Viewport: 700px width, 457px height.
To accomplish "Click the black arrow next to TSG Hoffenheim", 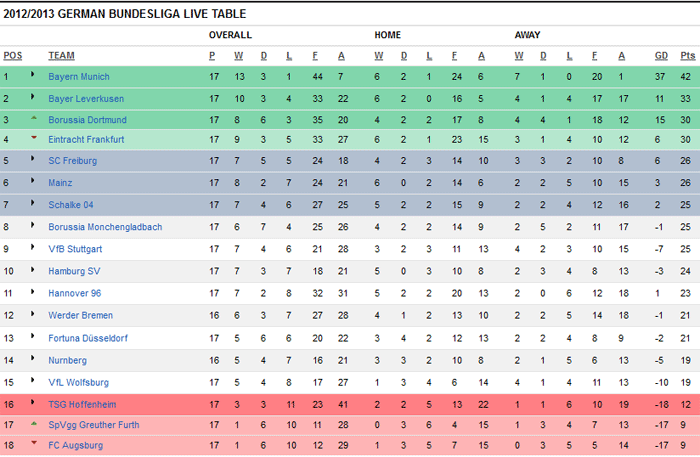I will [x=32, y=402].
